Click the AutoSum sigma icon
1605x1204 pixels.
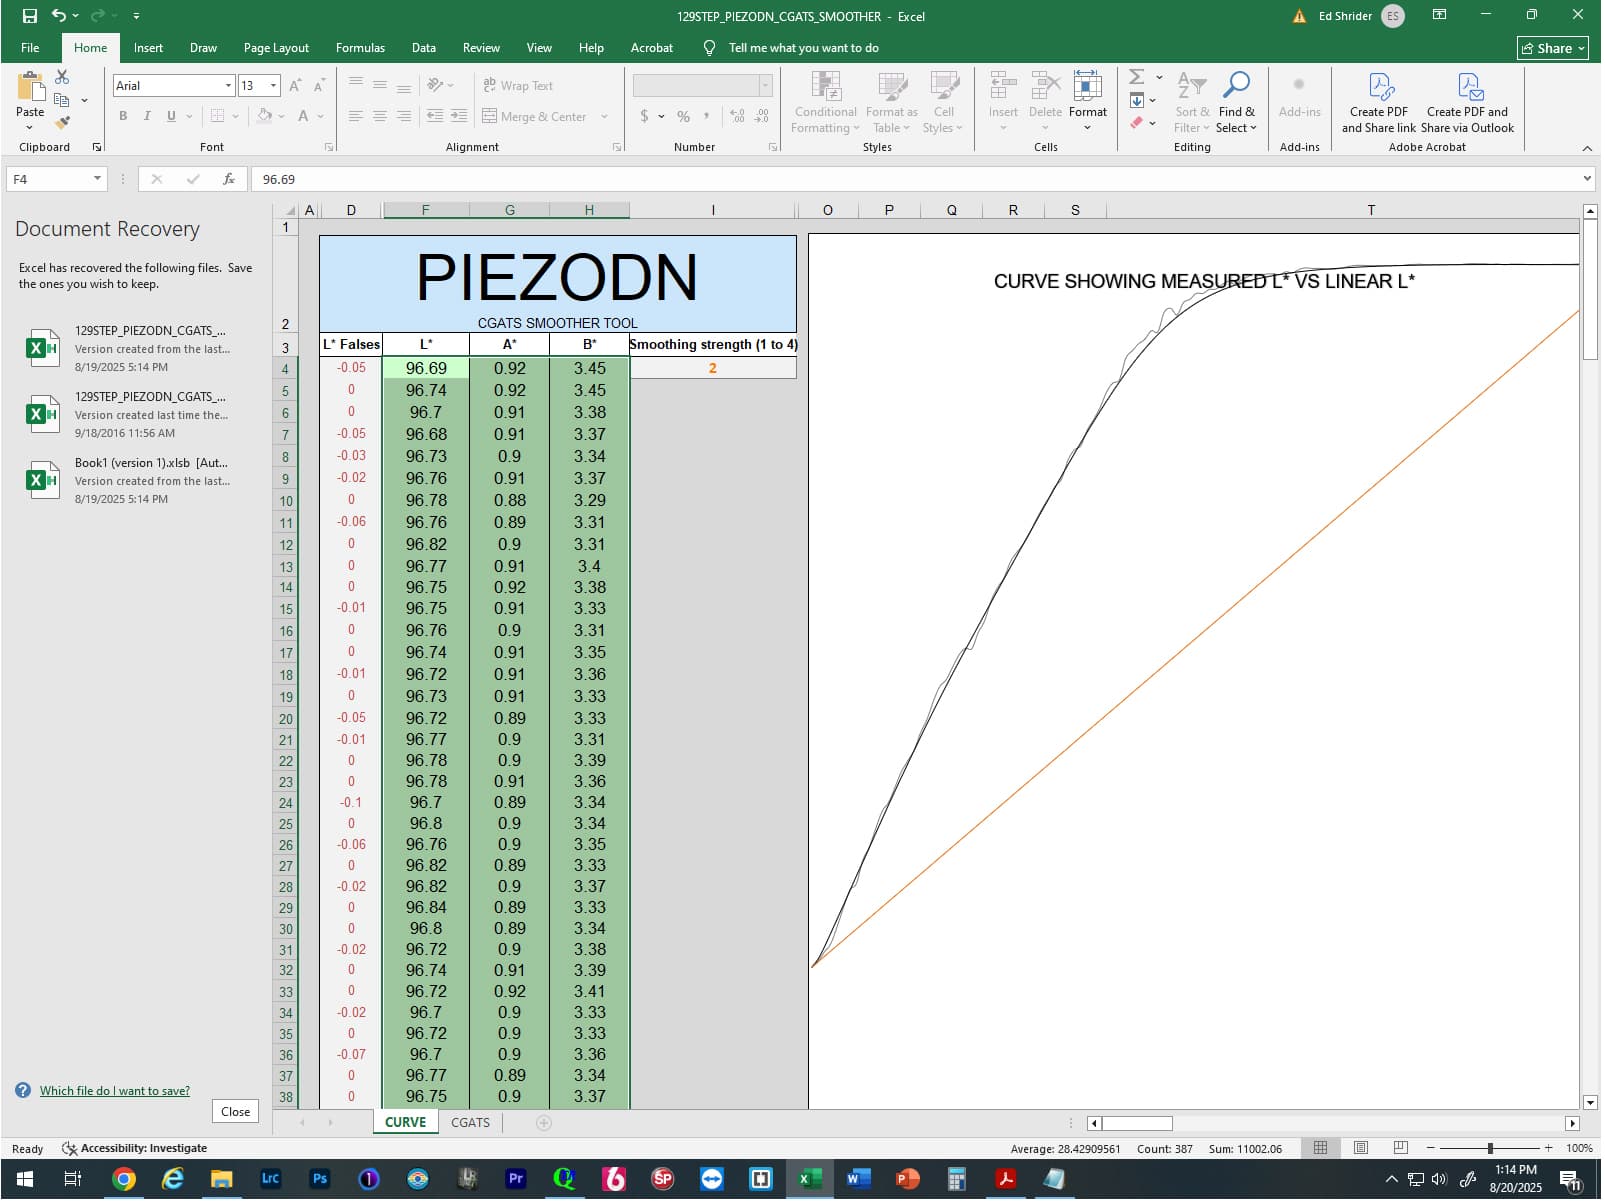(1138, 77)
